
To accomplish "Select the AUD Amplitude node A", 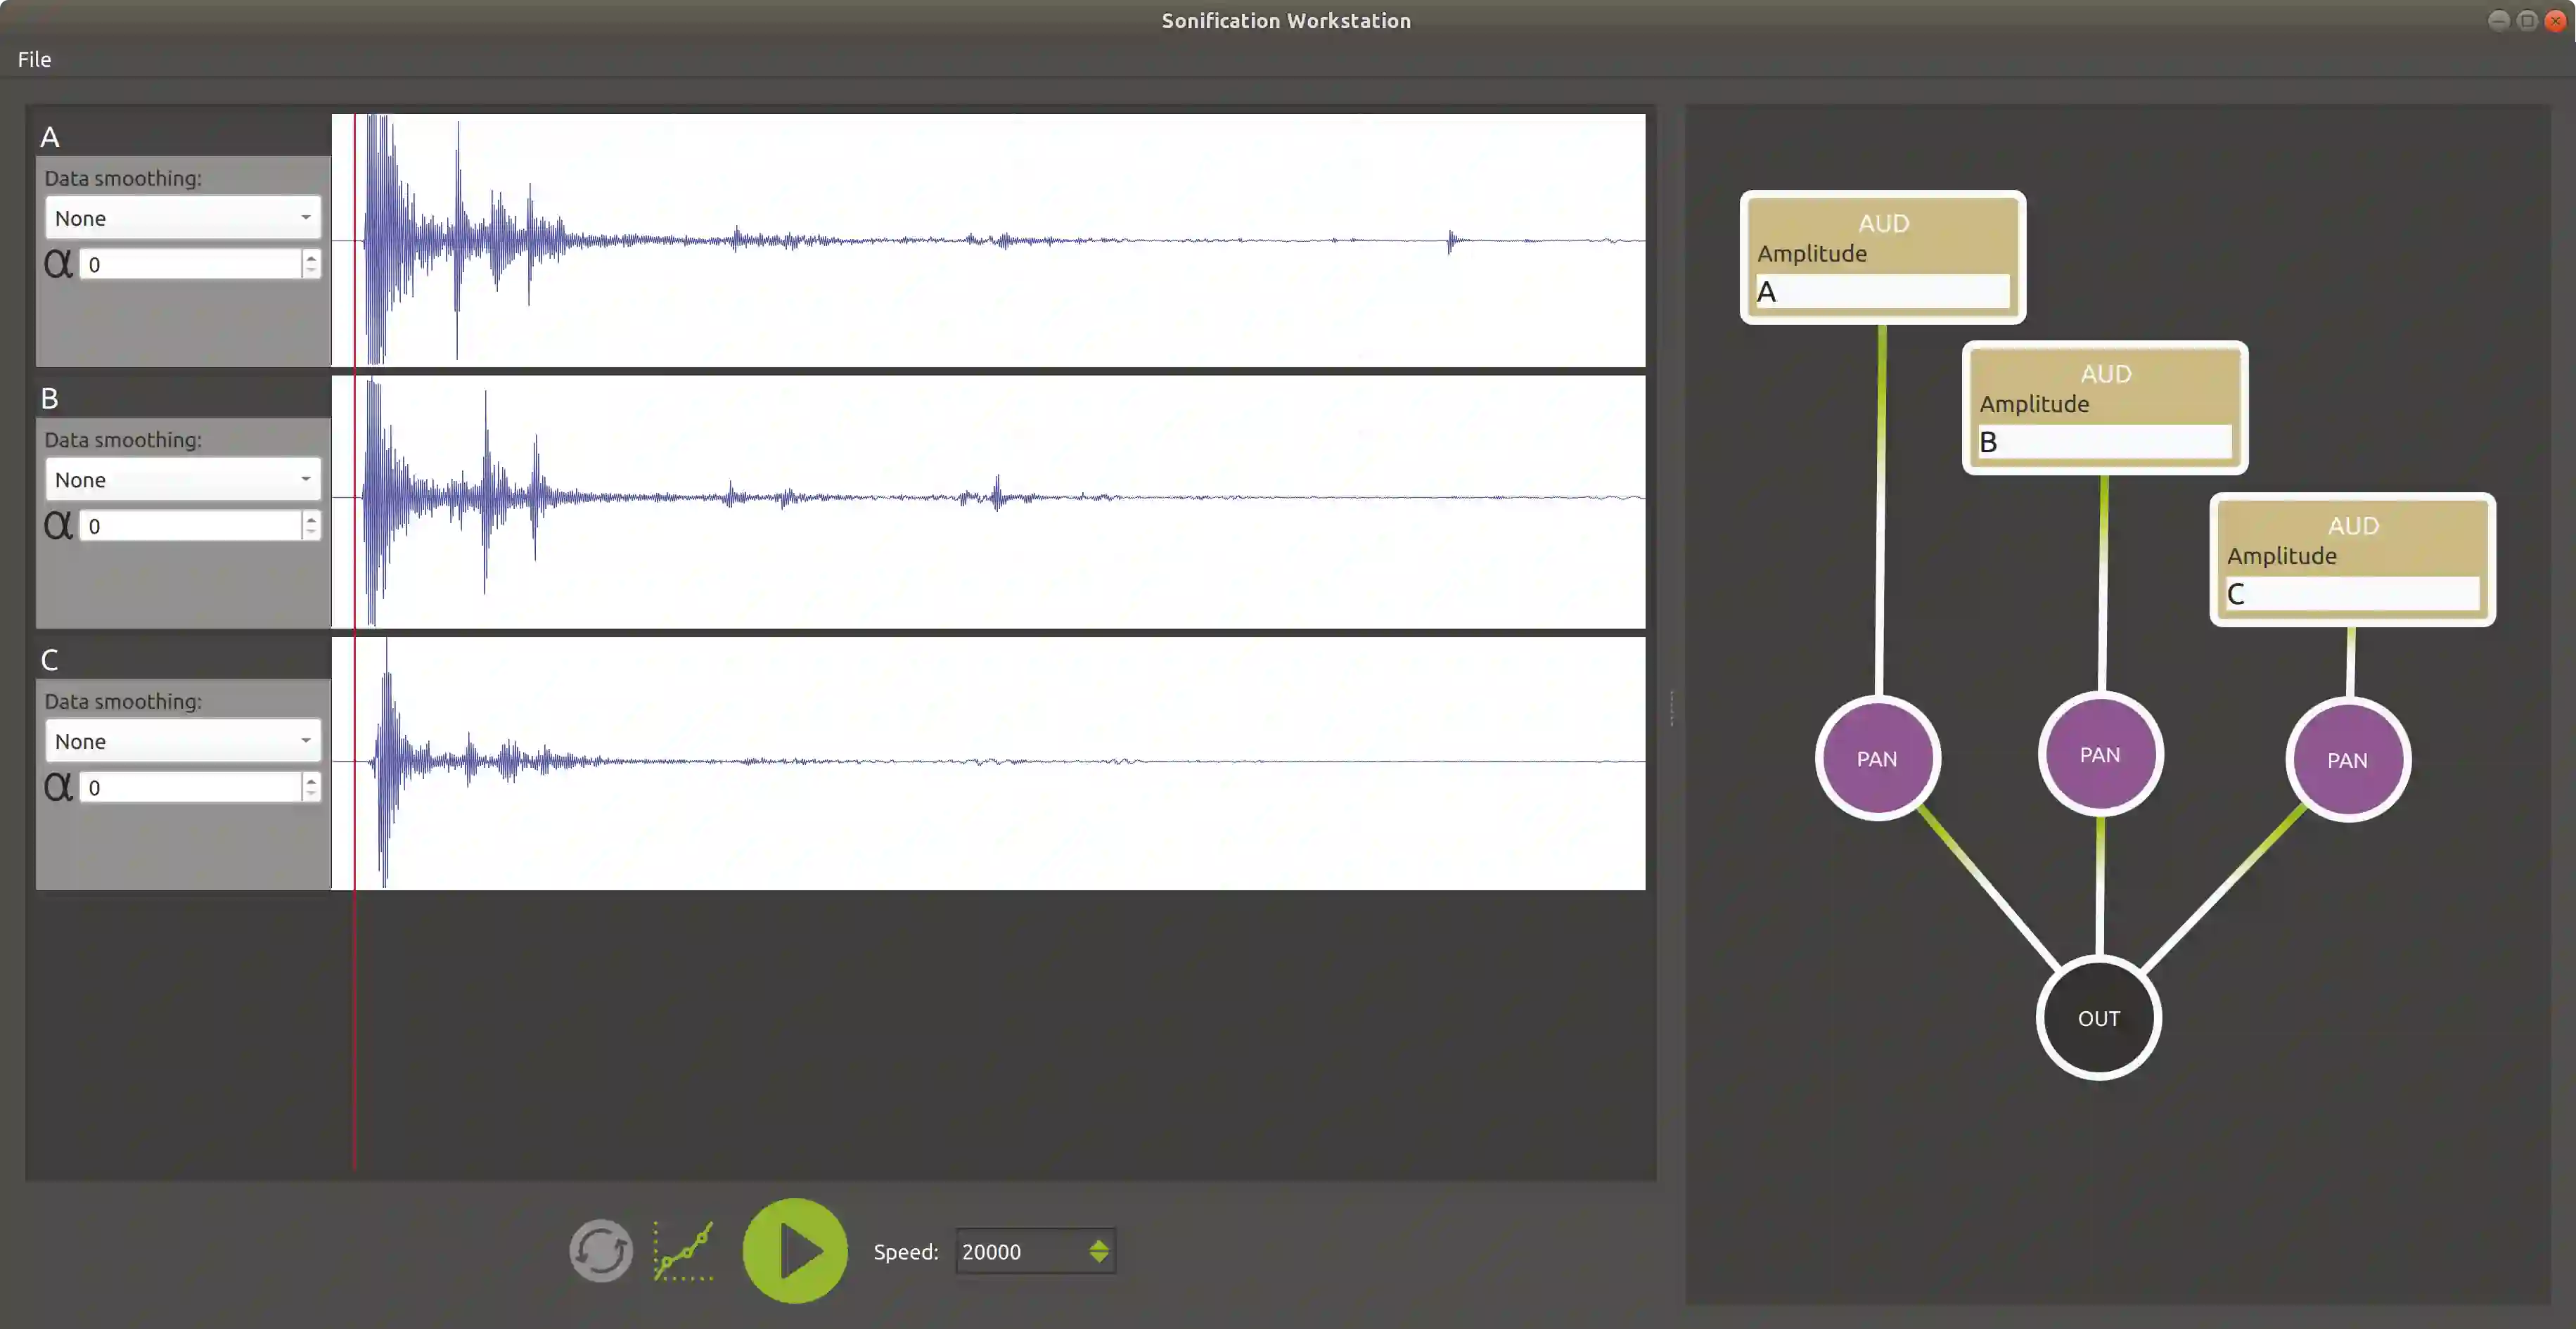I will tap(1882, 236).
